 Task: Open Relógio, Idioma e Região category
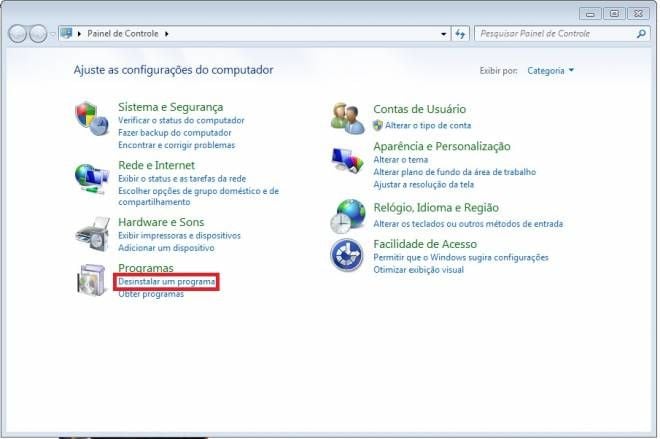coord(436,208)
